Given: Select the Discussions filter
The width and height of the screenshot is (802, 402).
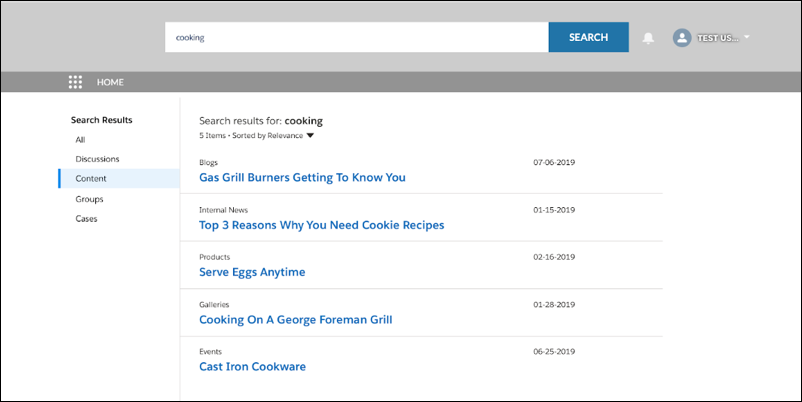Looking at the screenshot, I should click(x=97, y=159).
